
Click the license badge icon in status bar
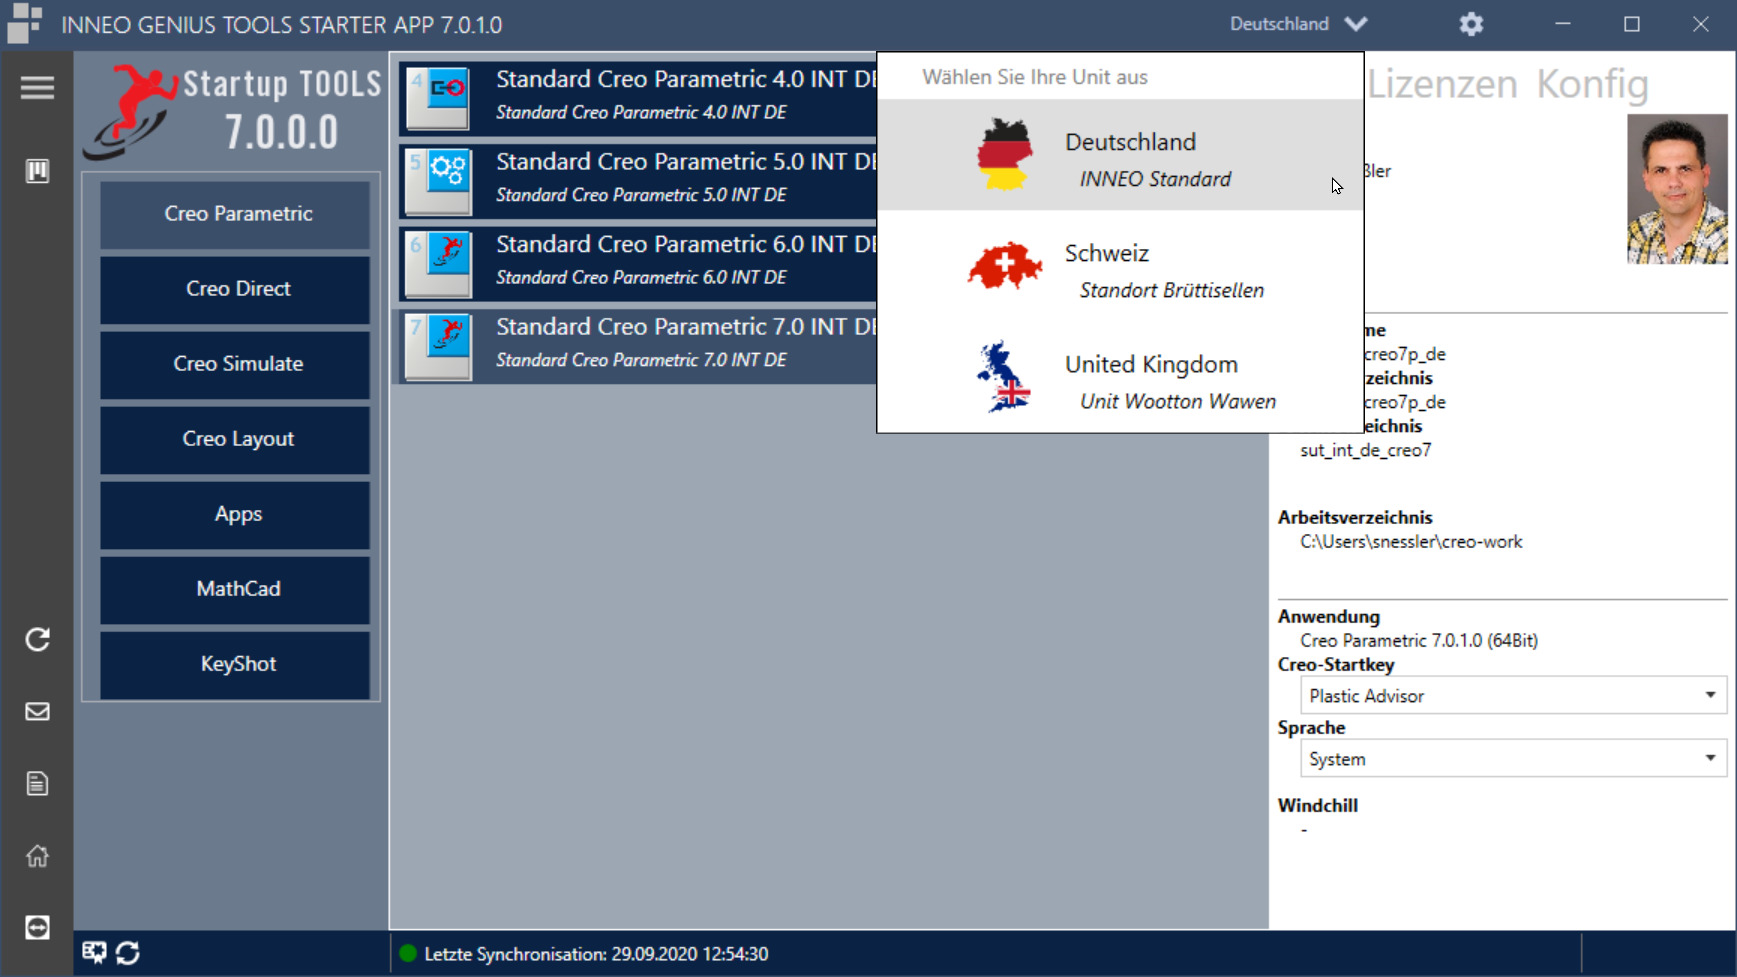click(x=93, y=953)
